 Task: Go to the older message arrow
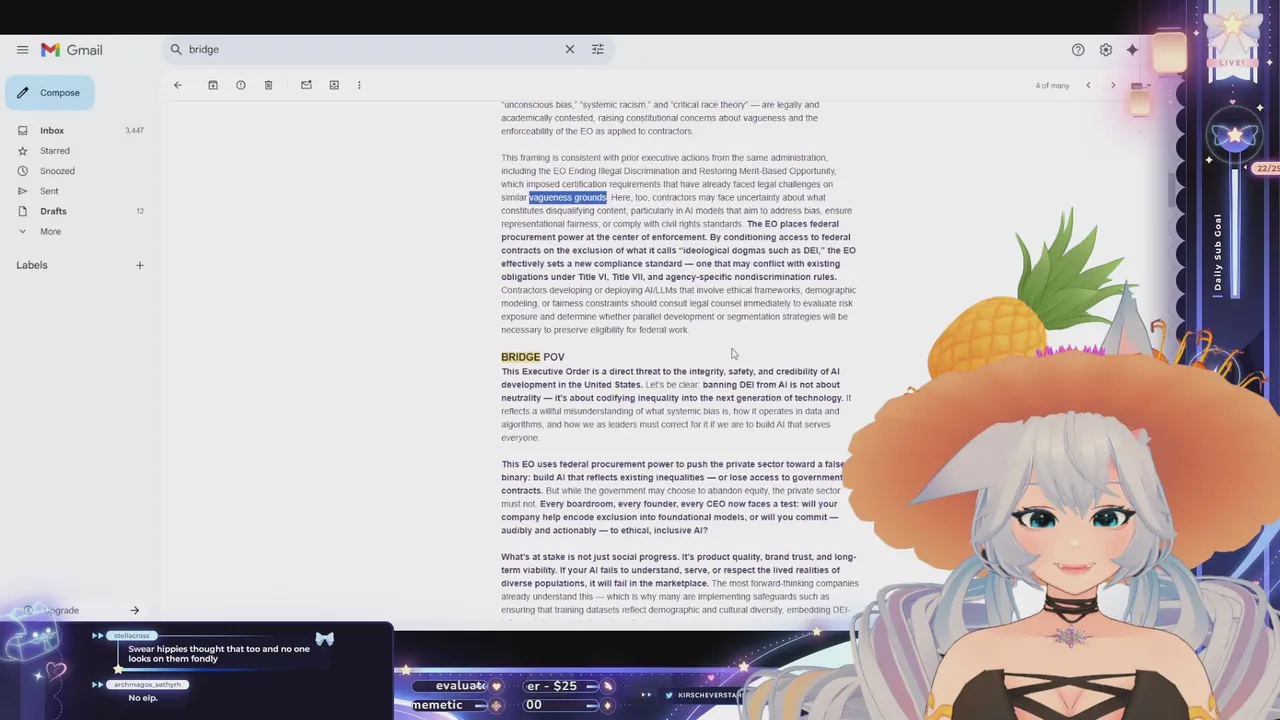click(x=1113, y=85)
